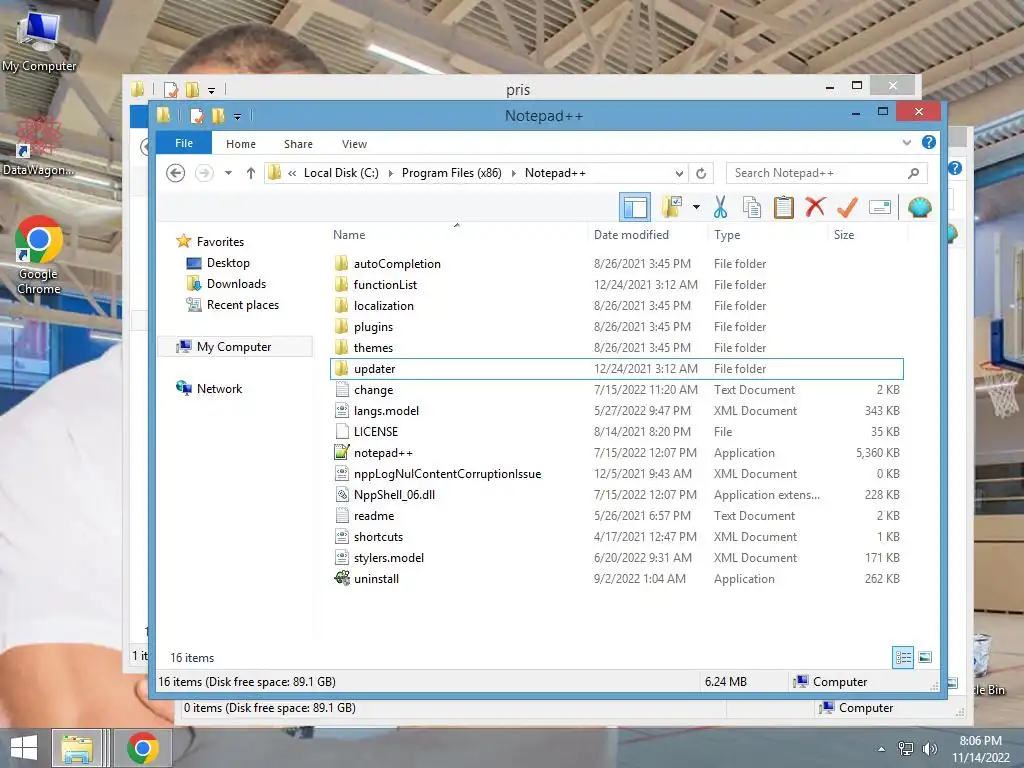Click the Properties icon in pris title bar
The width and height of the screenshot is (1024, 768).
point(170,90)
